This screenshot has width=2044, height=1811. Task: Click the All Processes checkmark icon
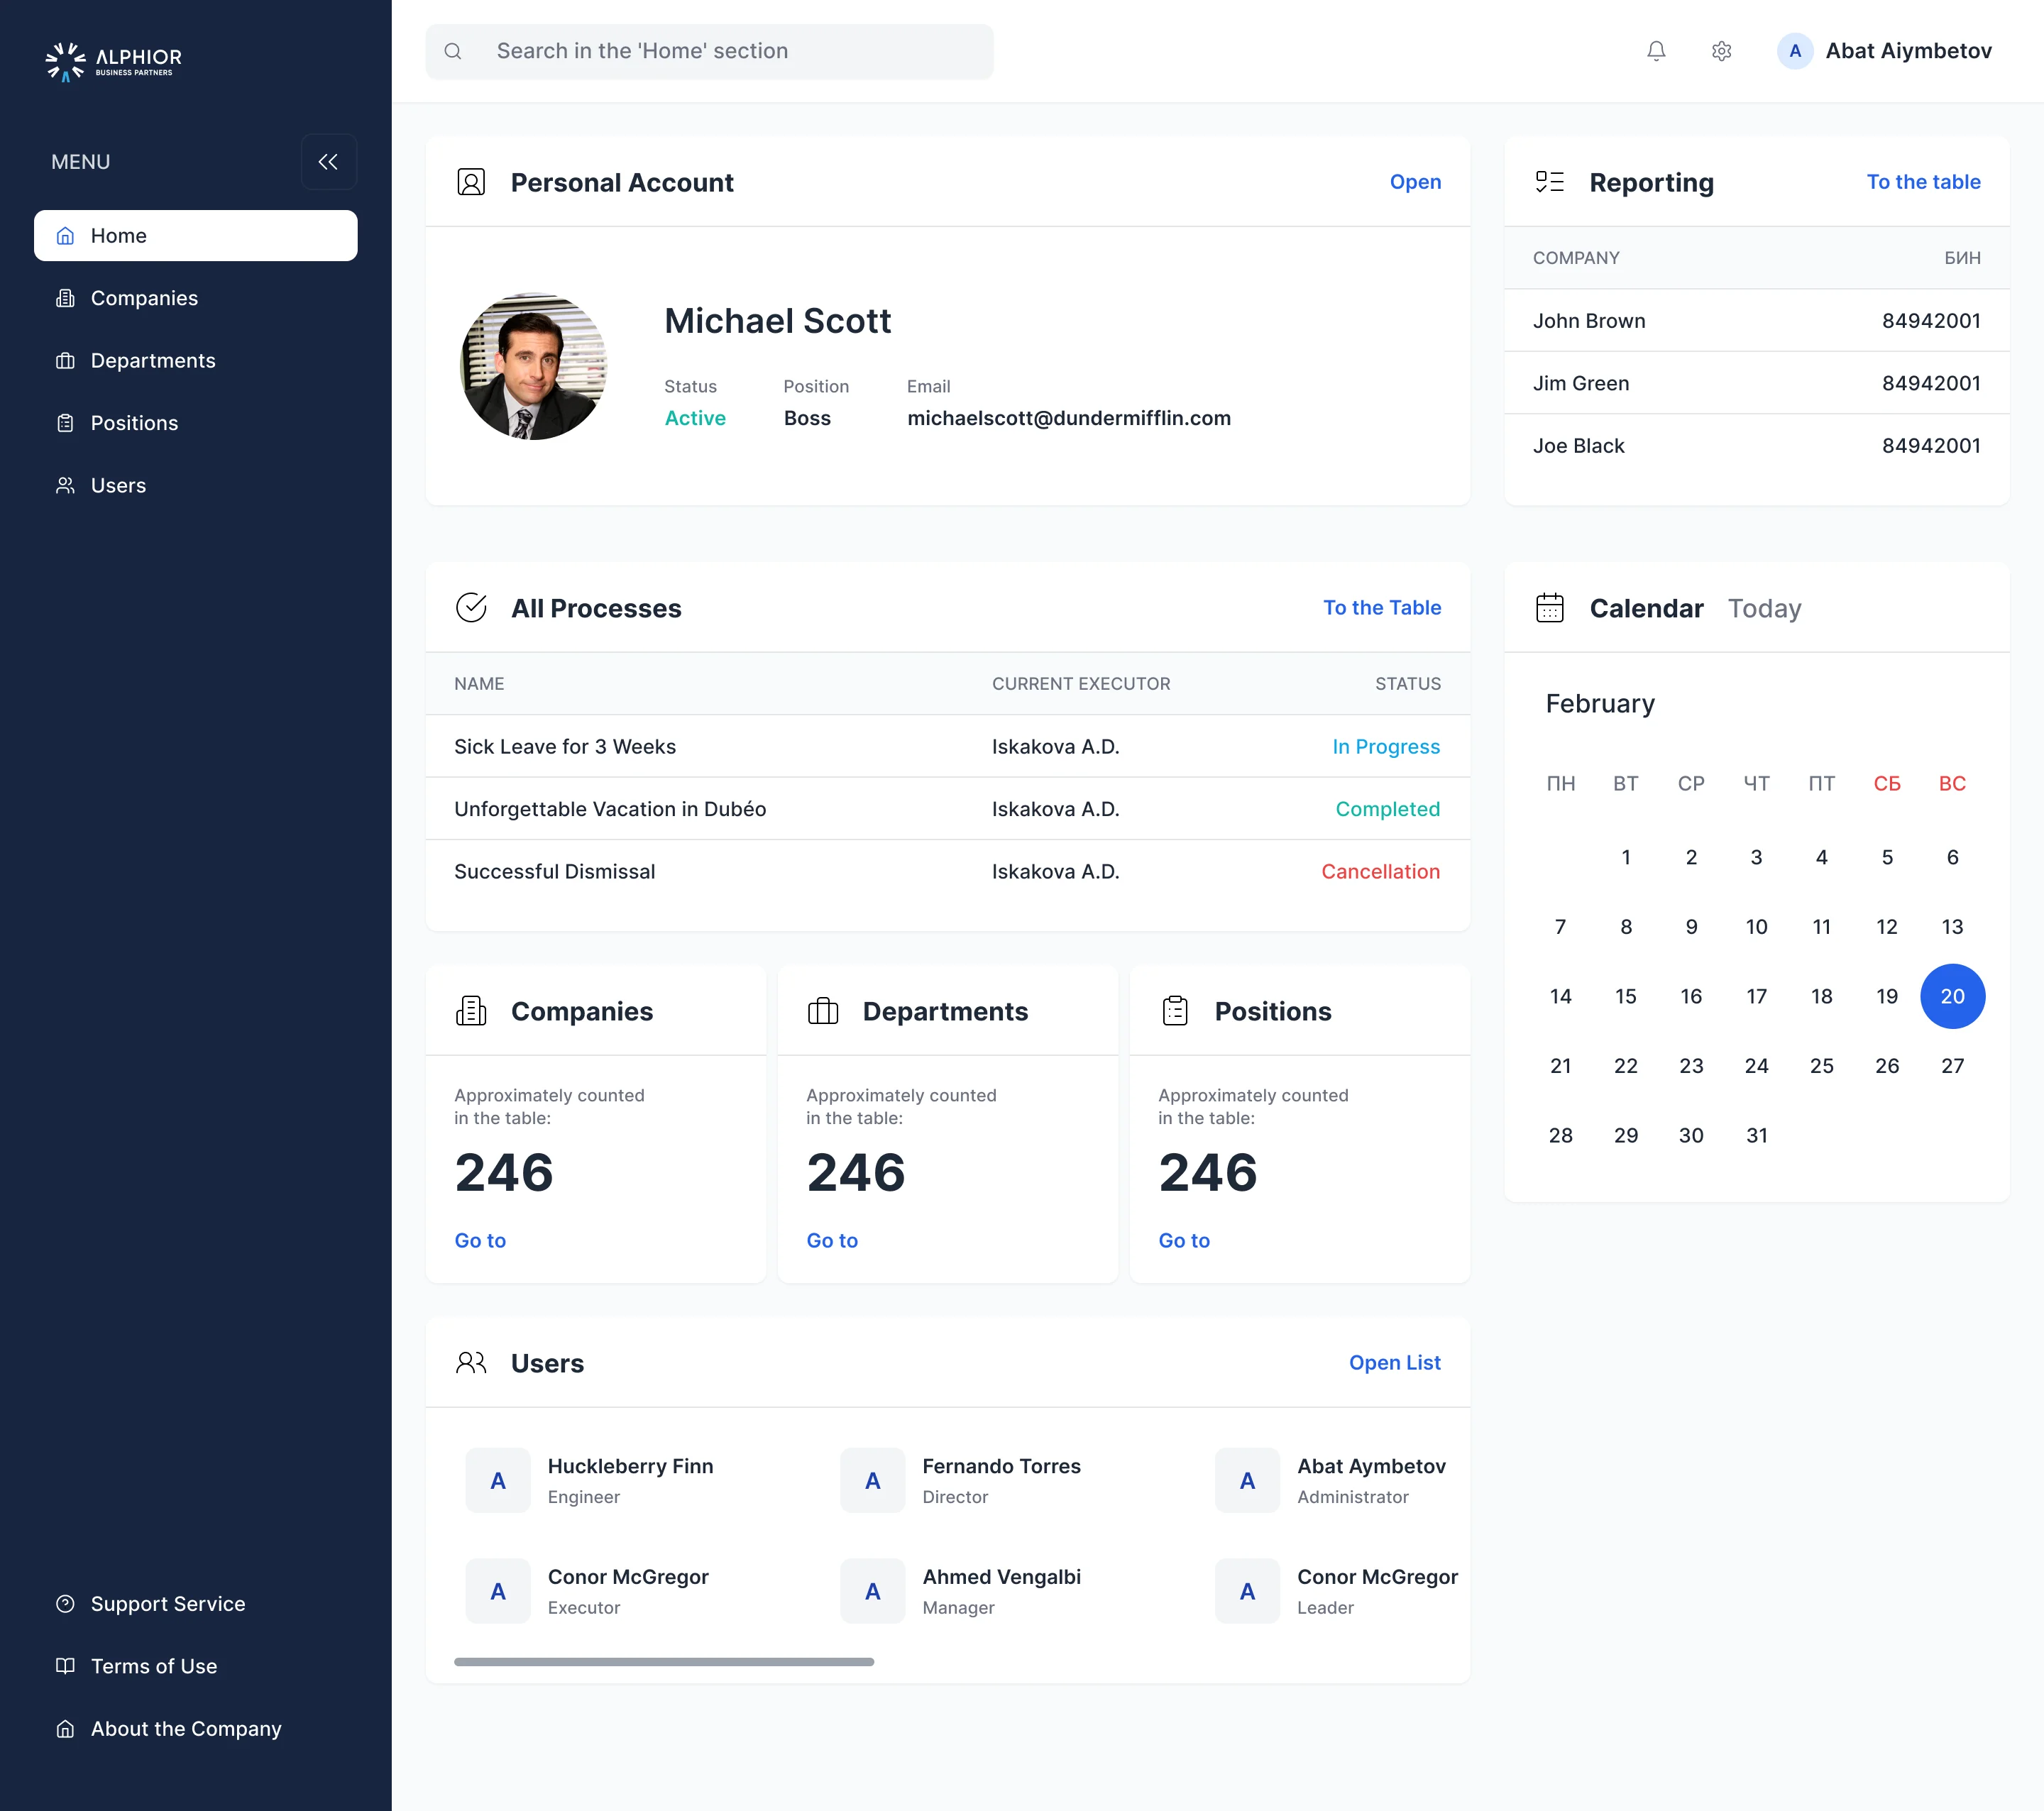pyautogui.click(x=471, y=608)
